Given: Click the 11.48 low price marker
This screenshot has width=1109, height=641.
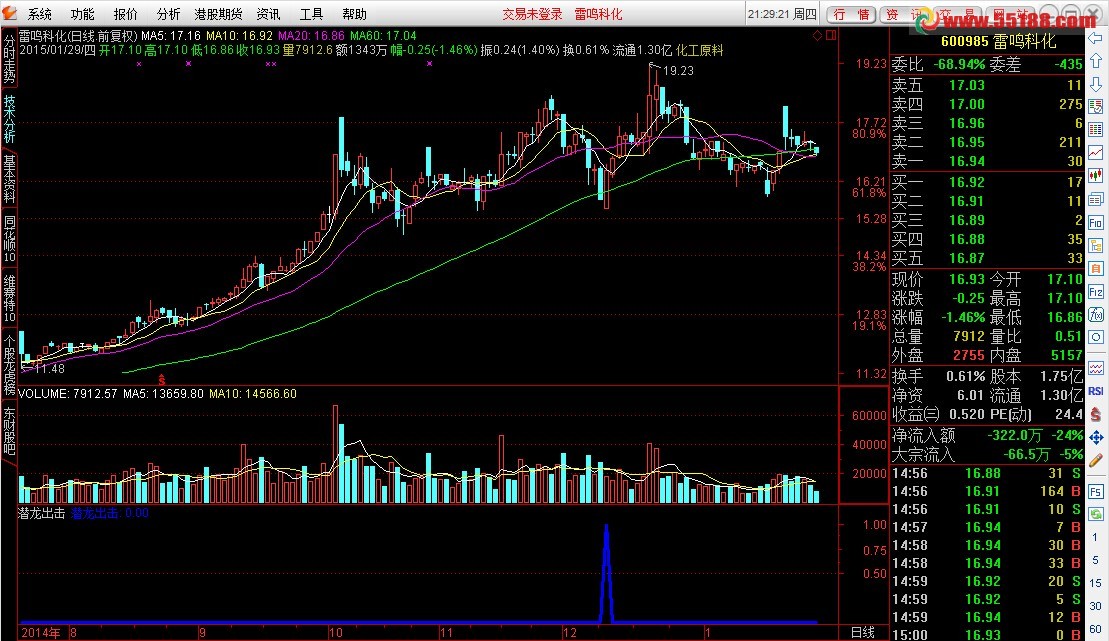Looking at the screenshot, I should coord(49,368).
